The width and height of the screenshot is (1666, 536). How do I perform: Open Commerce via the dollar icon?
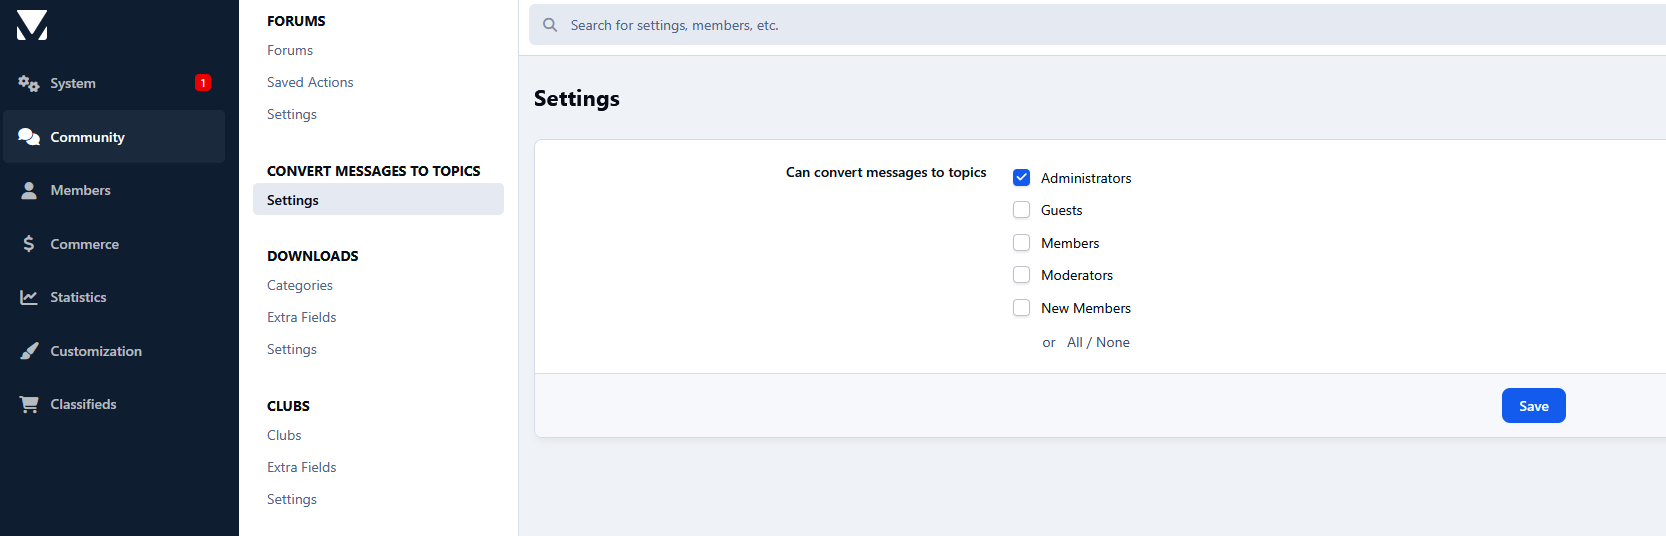click(29, 244)
